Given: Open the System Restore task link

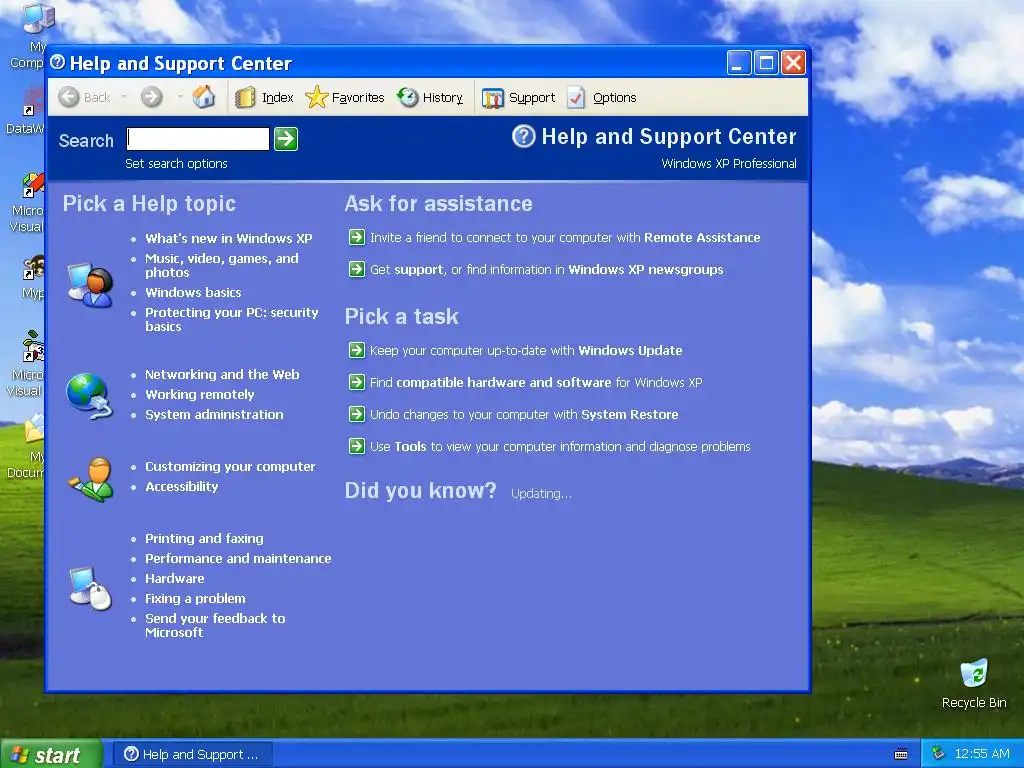Looking at the screenshot, I should click(x=524, y=415).
